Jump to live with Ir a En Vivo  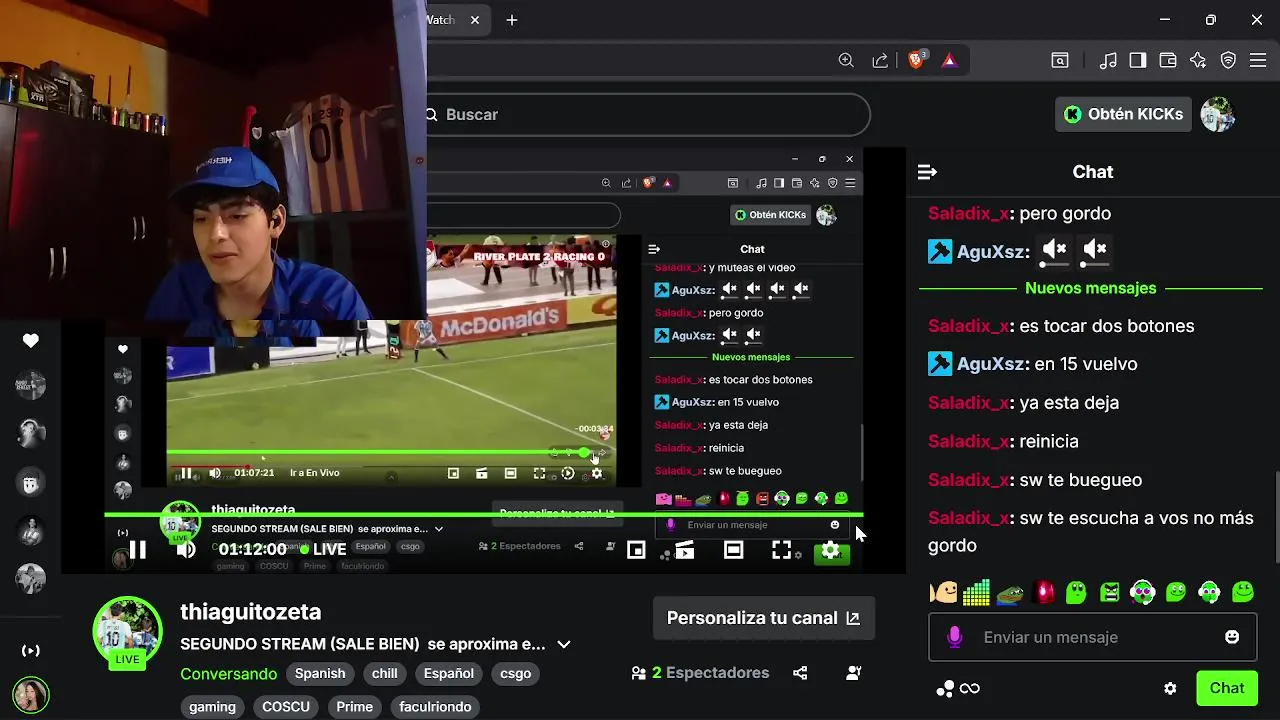(315, 473)
